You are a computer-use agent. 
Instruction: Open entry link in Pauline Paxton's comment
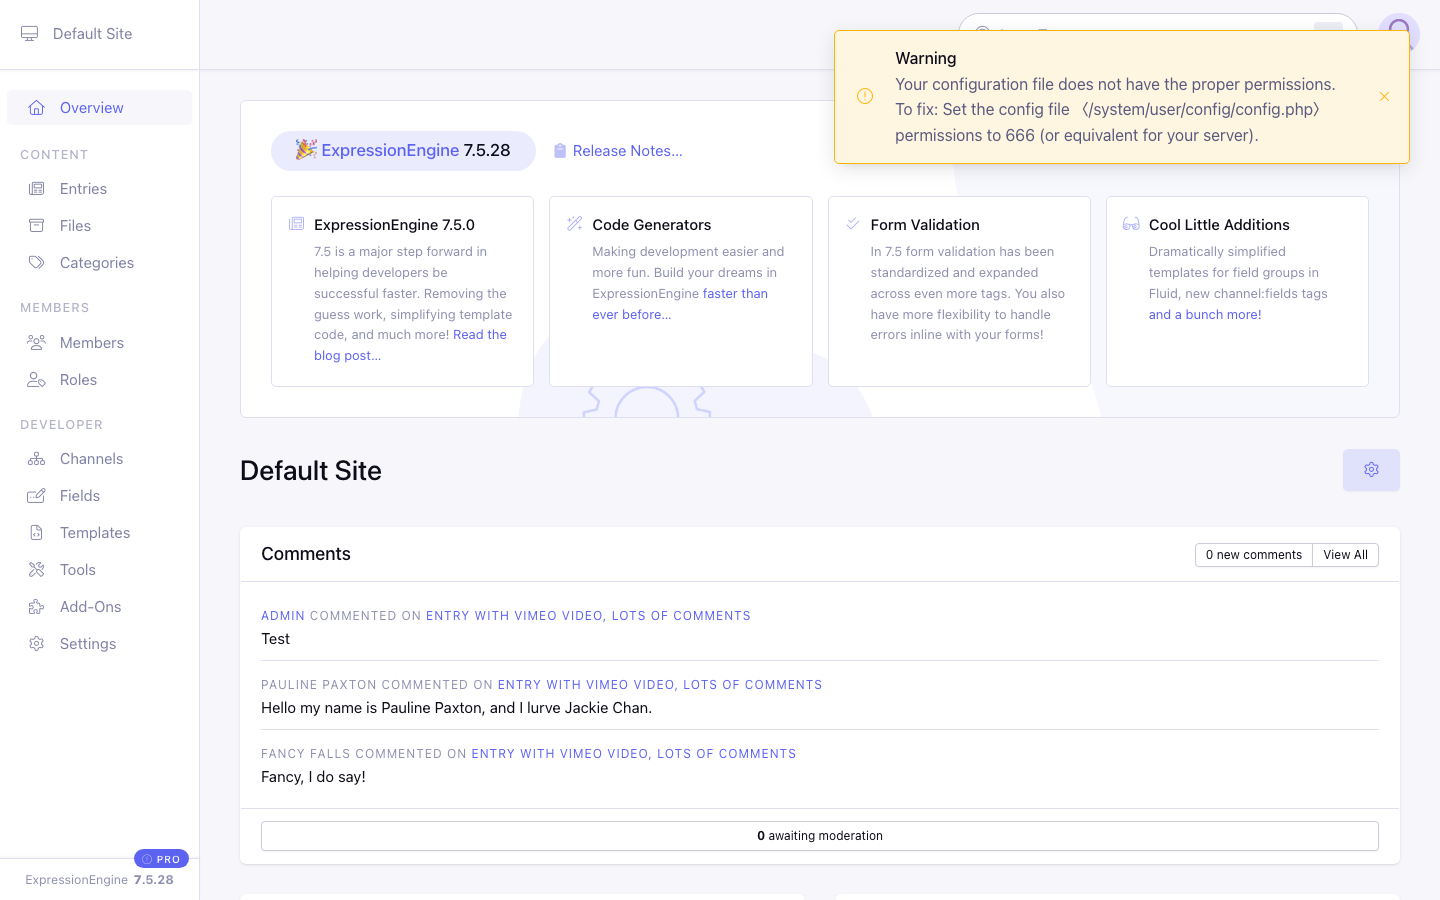[x=660, y=685]
